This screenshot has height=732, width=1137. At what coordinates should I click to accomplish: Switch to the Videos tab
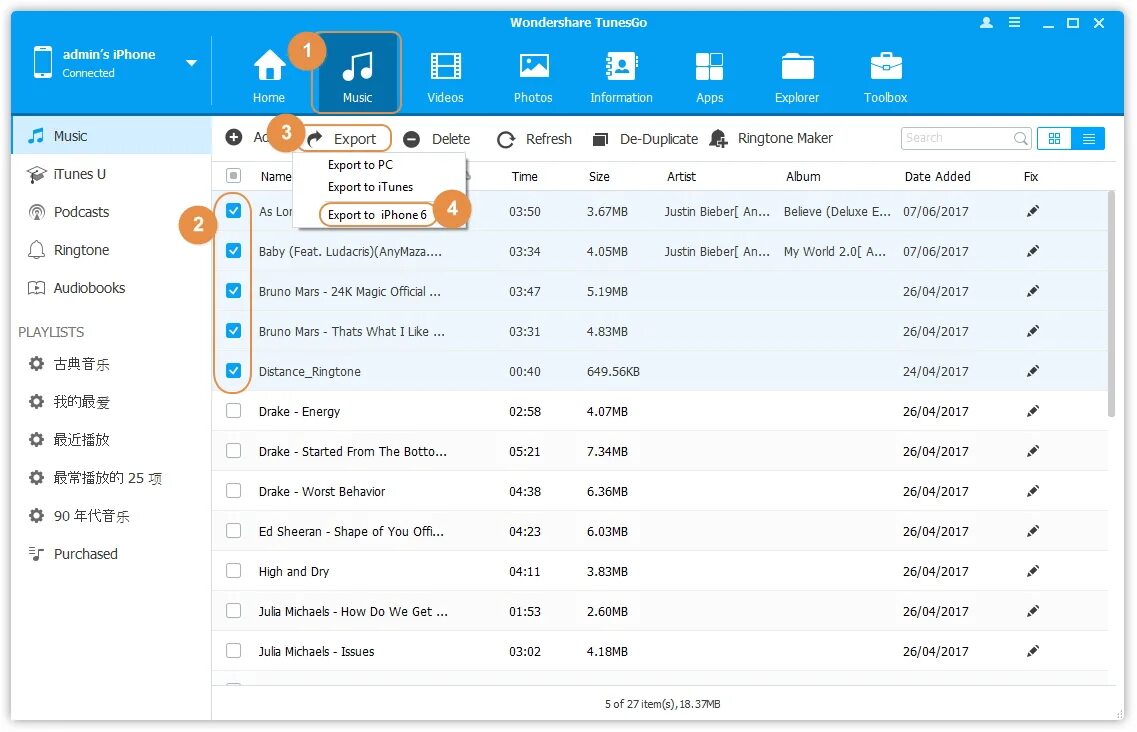pyautogui.click(x=445, y=75)
